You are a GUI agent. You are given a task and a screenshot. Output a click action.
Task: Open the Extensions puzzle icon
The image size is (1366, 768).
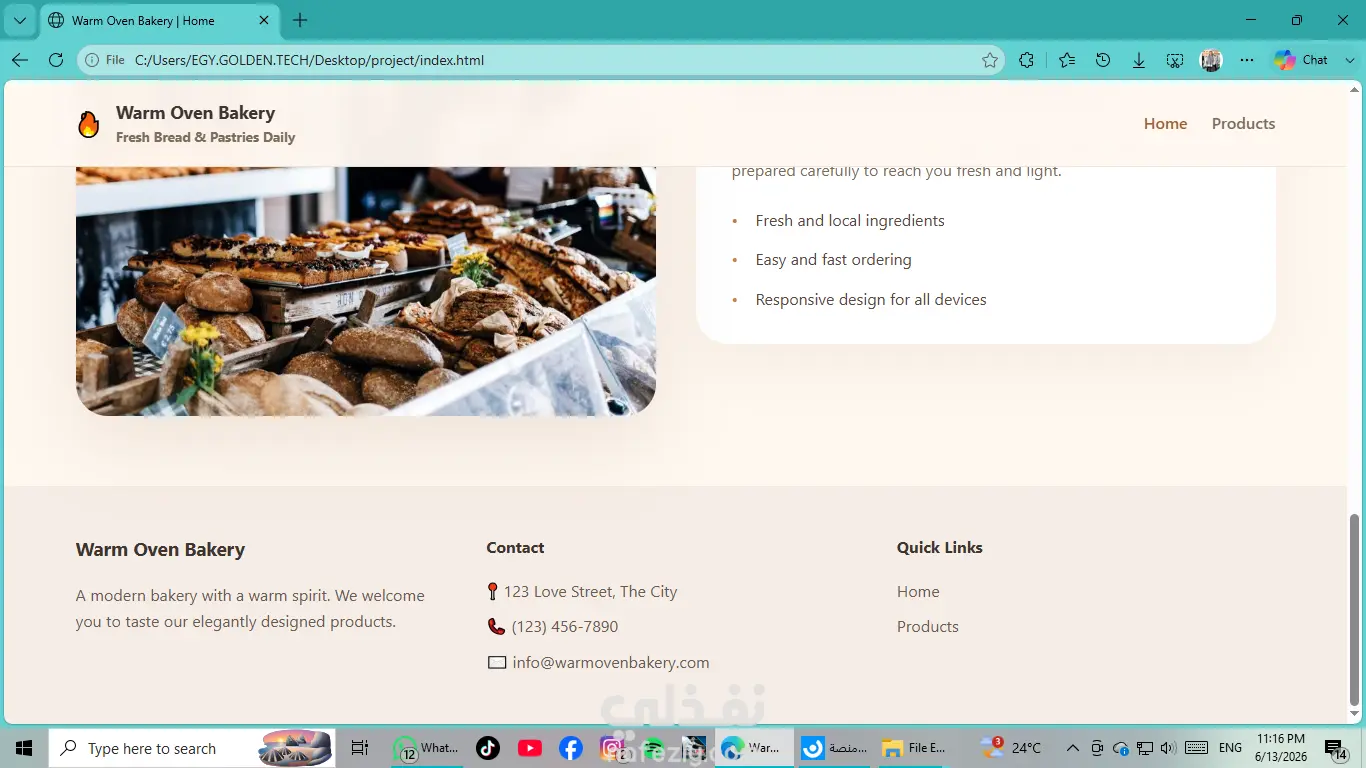(x=1026, y=60)
